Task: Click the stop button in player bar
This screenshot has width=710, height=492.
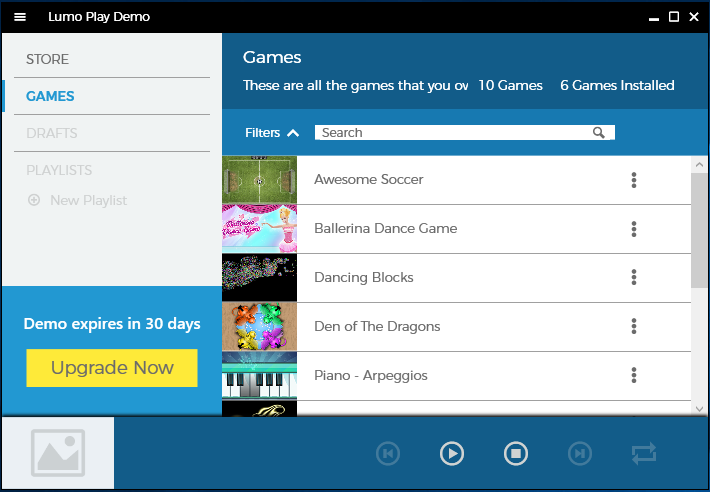Action: coord(516,453)
